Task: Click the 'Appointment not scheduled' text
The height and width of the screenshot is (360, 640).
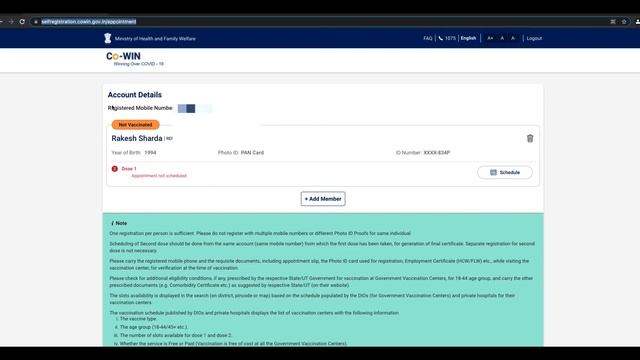Action: [159, 176]
